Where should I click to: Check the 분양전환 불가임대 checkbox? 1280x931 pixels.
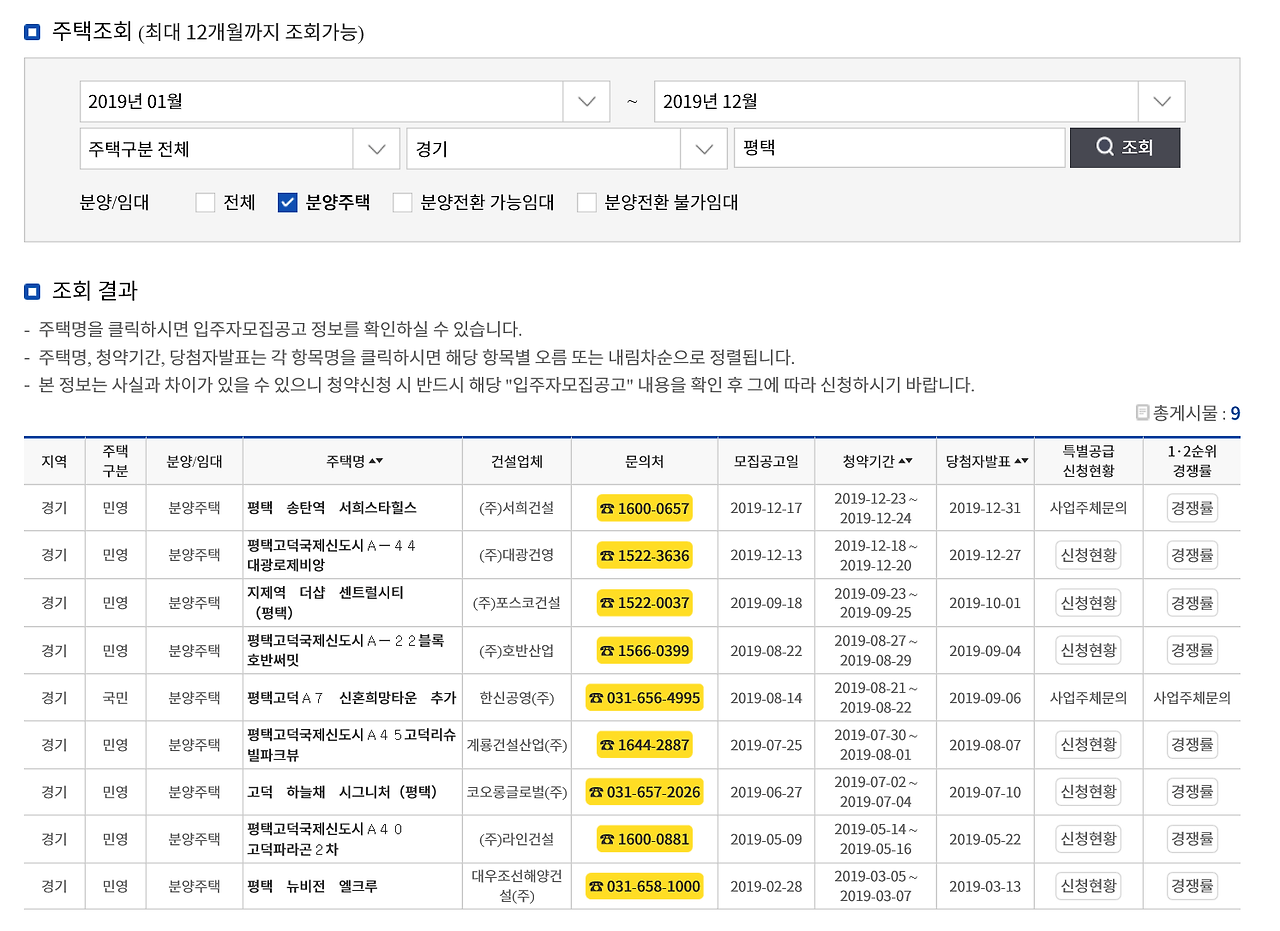coord(587,203)
